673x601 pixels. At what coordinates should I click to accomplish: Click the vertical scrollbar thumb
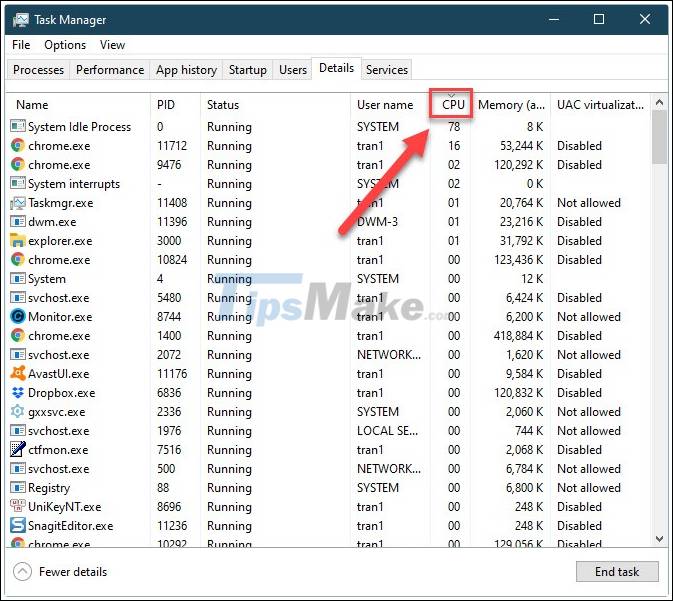(x=659, y=137)
